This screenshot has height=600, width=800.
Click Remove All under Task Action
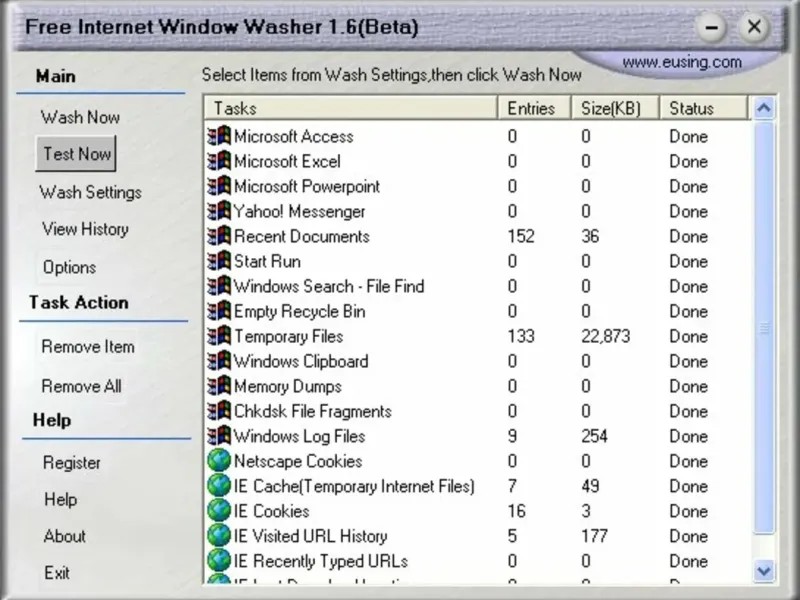tap(81, 386)
